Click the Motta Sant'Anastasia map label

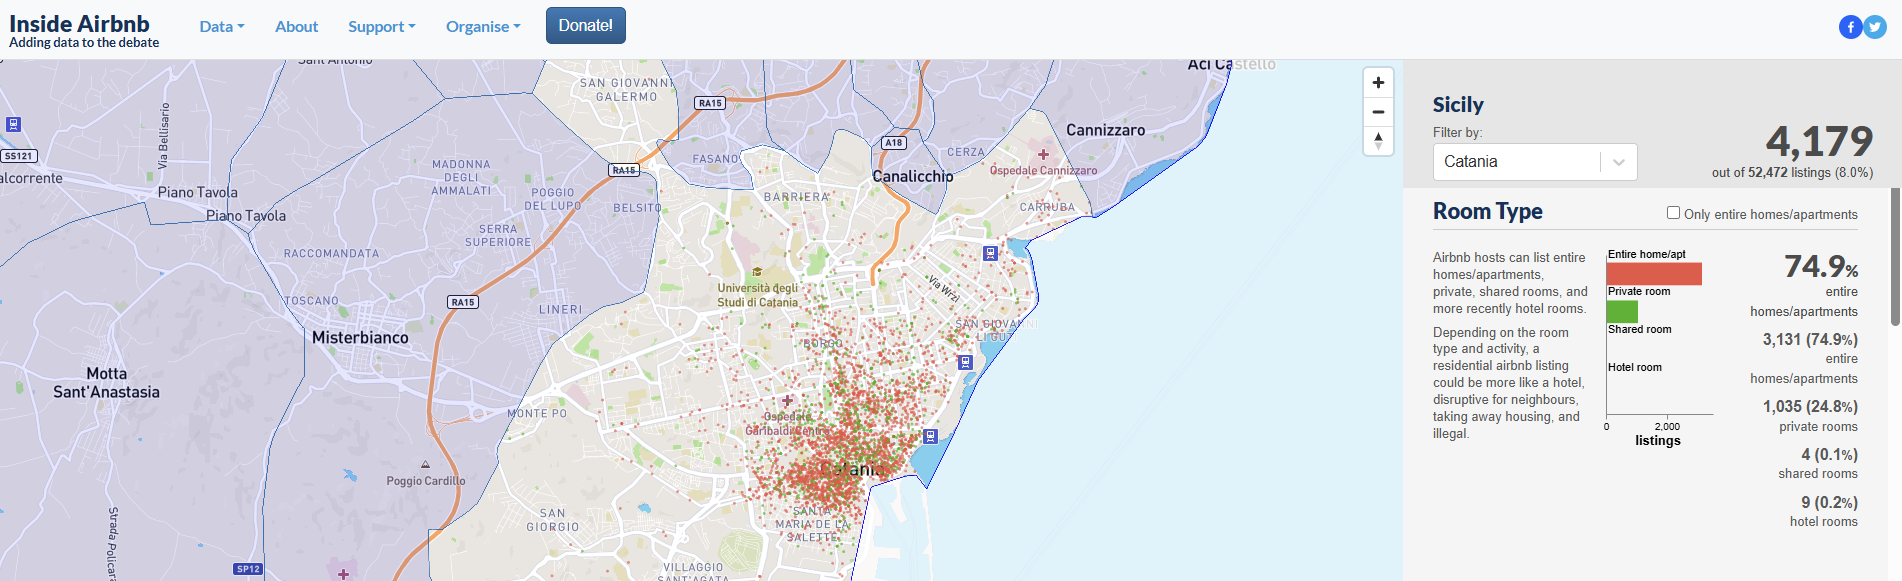click(x=107, y=383)
